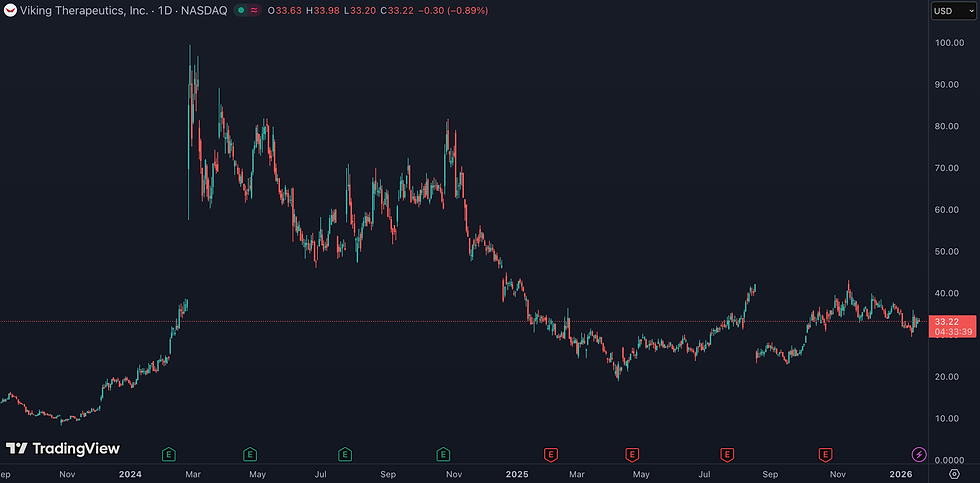Open the USD currency dropdown
This screenshot has height=483, width=980.
953,11
